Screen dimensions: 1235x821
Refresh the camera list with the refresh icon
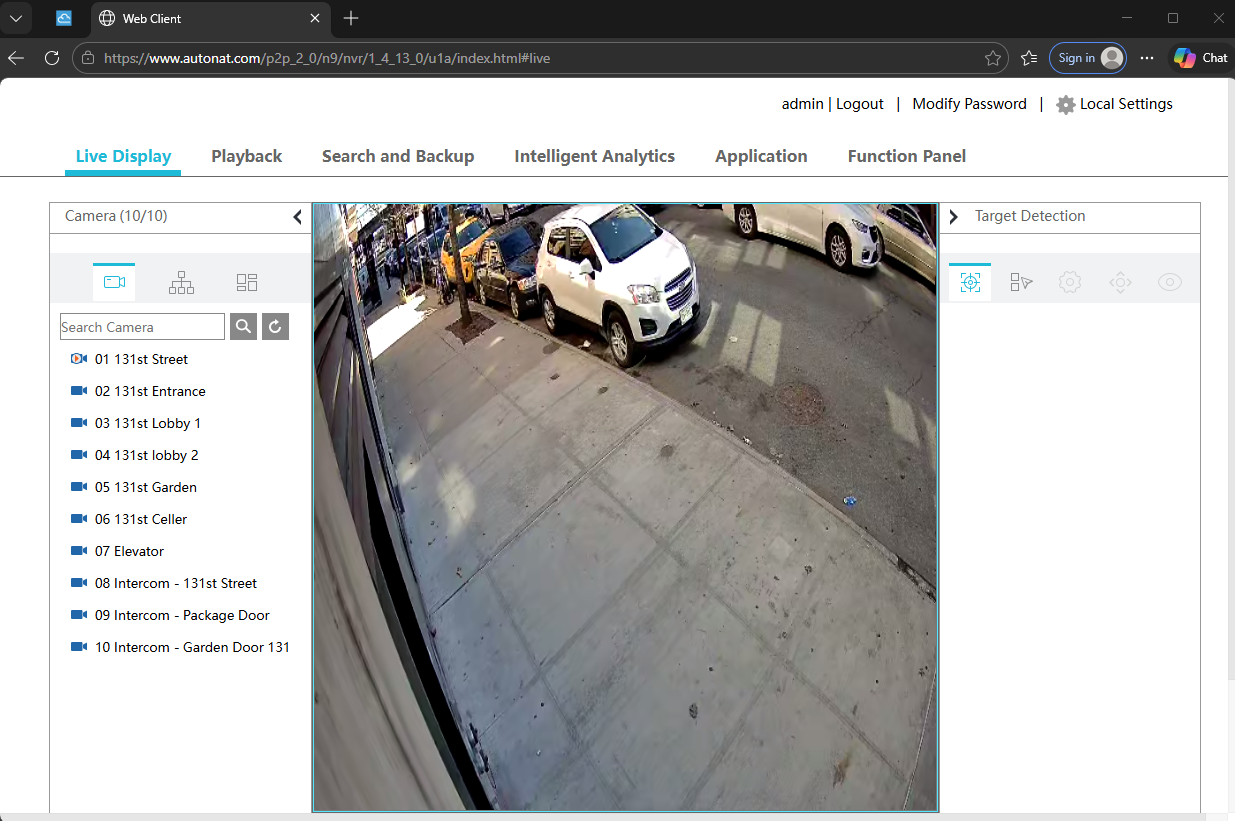tap(275, 326)
